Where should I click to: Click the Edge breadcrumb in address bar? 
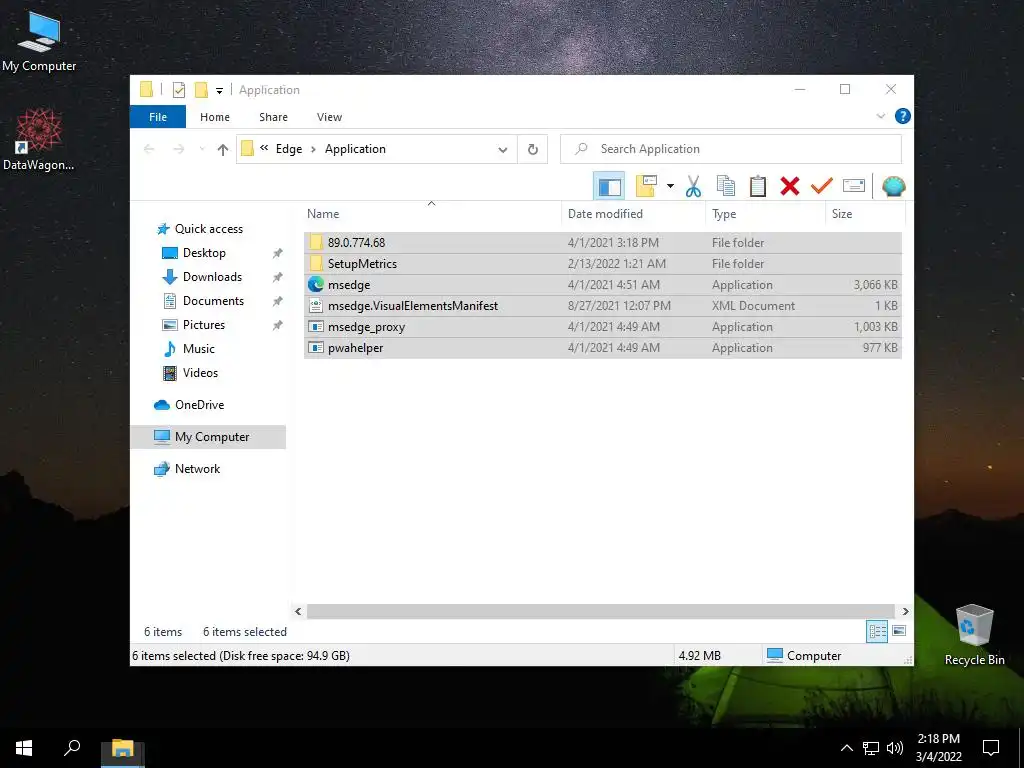tap(289, 149)
